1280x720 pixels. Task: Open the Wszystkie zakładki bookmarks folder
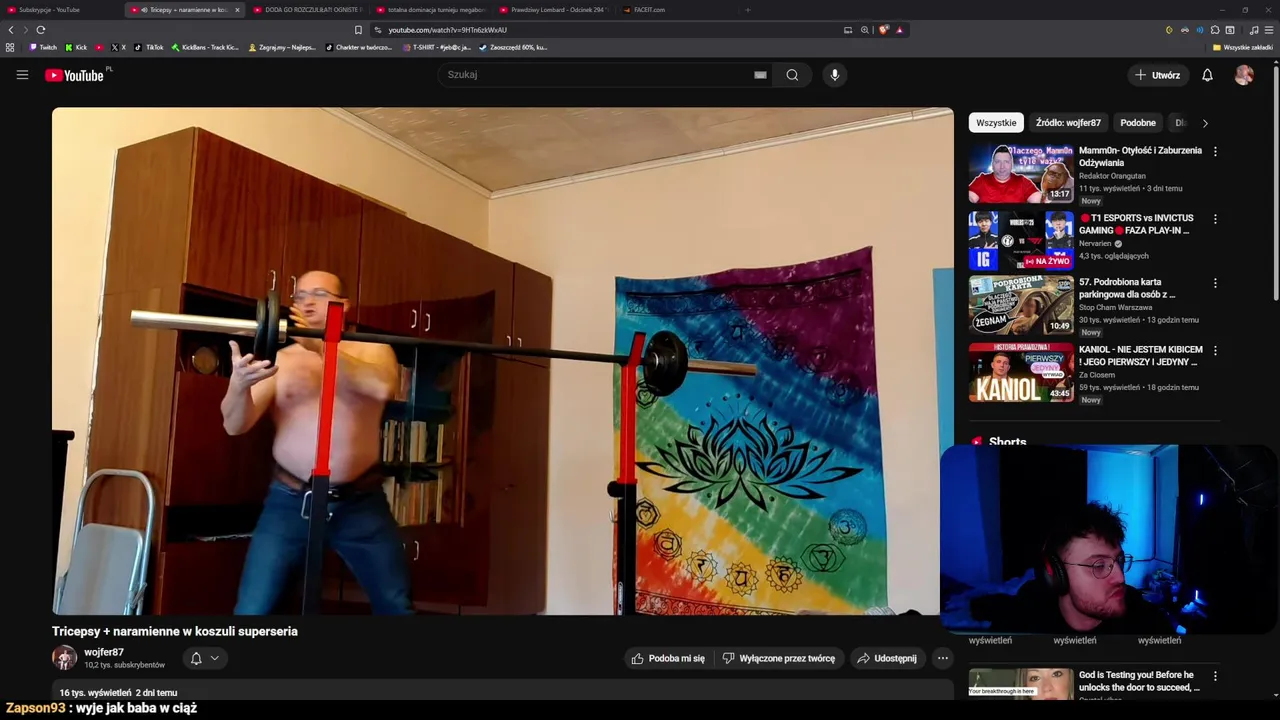pyautogui.click(x=1243, y=47)
